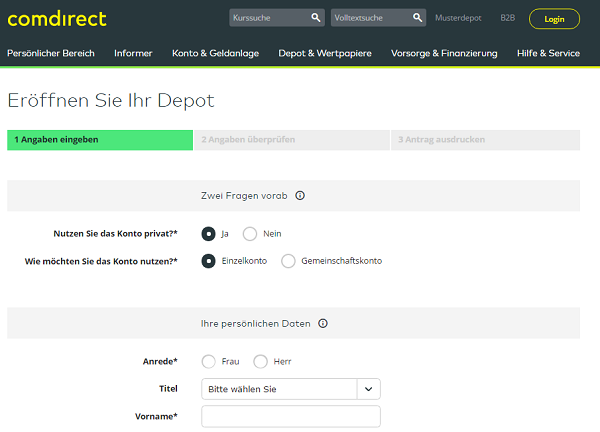The image size is (600, 432).
Task: Open the Titel dropdown
Action: click(291, 389)
